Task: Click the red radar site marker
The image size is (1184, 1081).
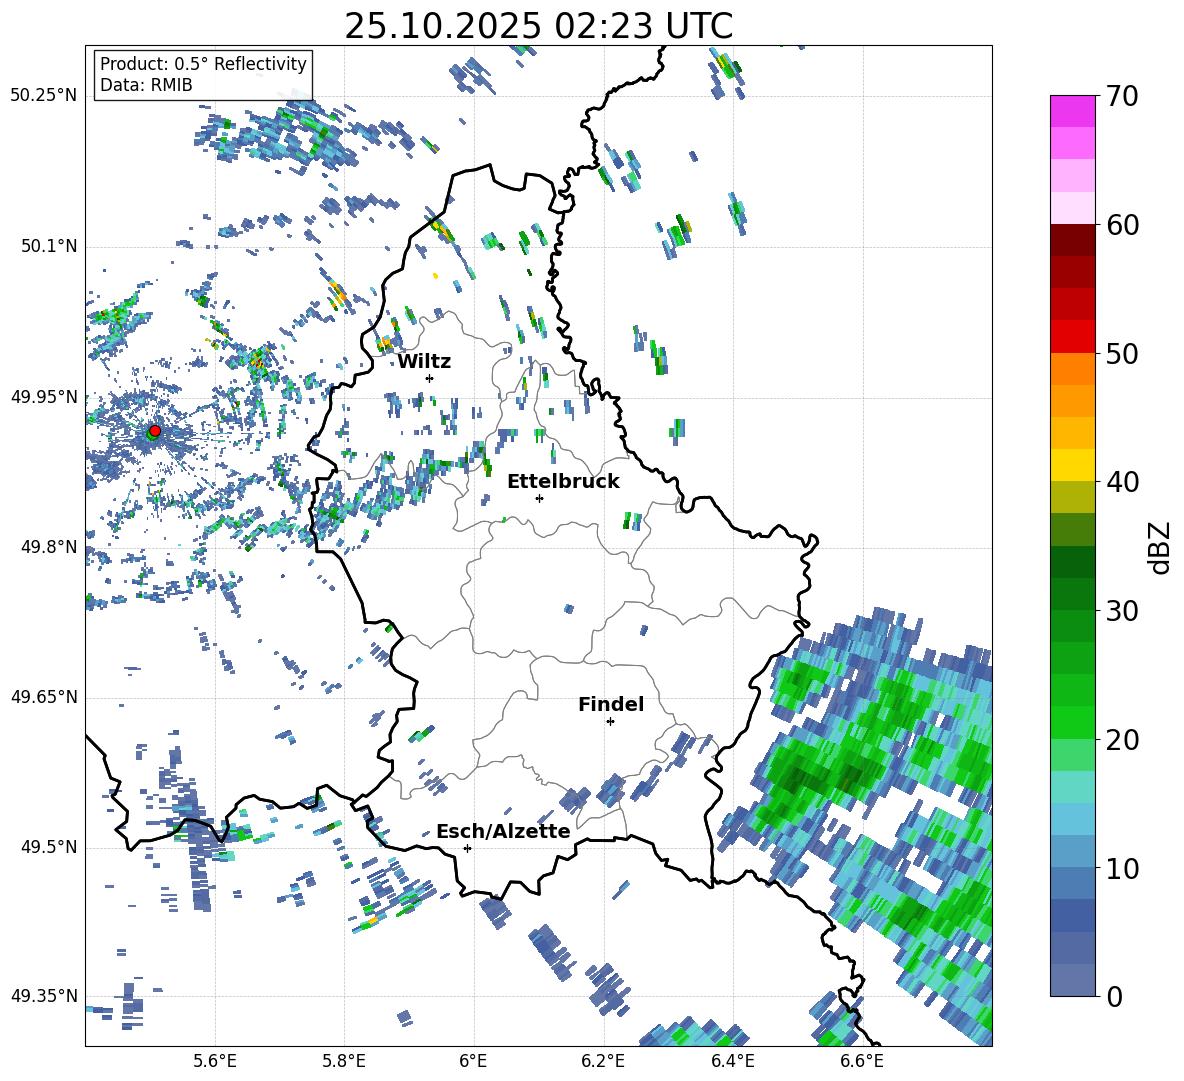Action: (x=155, y=430)
